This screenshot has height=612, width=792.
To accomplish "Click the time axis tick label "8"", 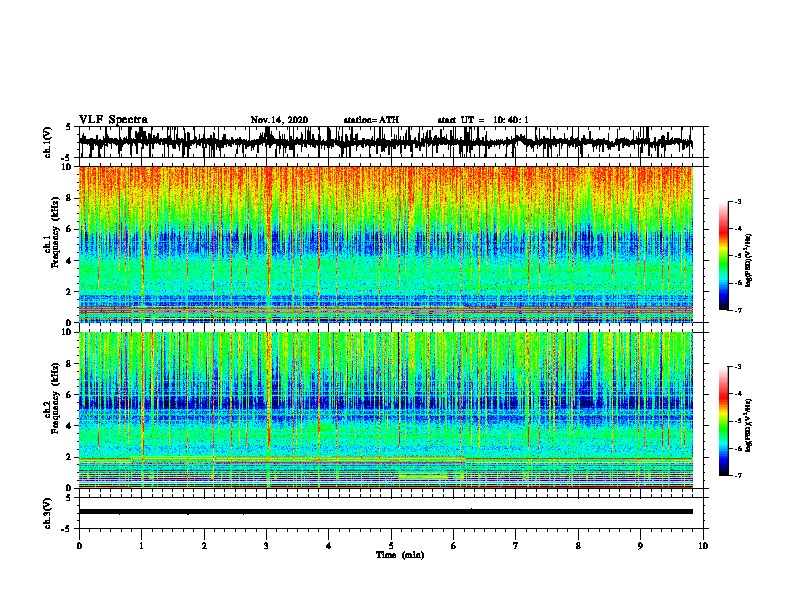I will [578, 546].
